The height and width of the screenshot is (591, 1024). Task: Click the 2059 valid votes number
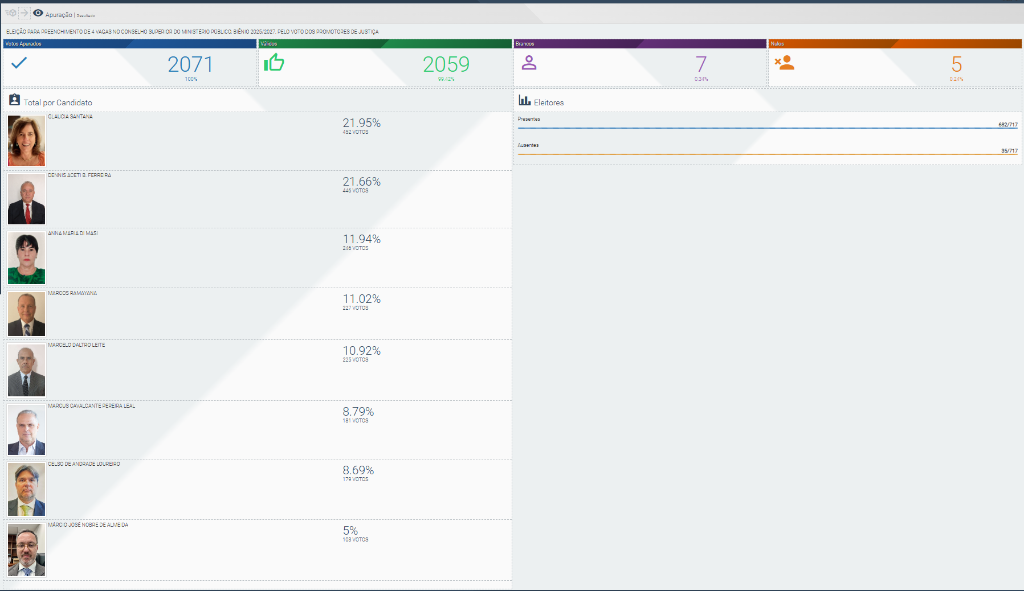tap(445, 65)
